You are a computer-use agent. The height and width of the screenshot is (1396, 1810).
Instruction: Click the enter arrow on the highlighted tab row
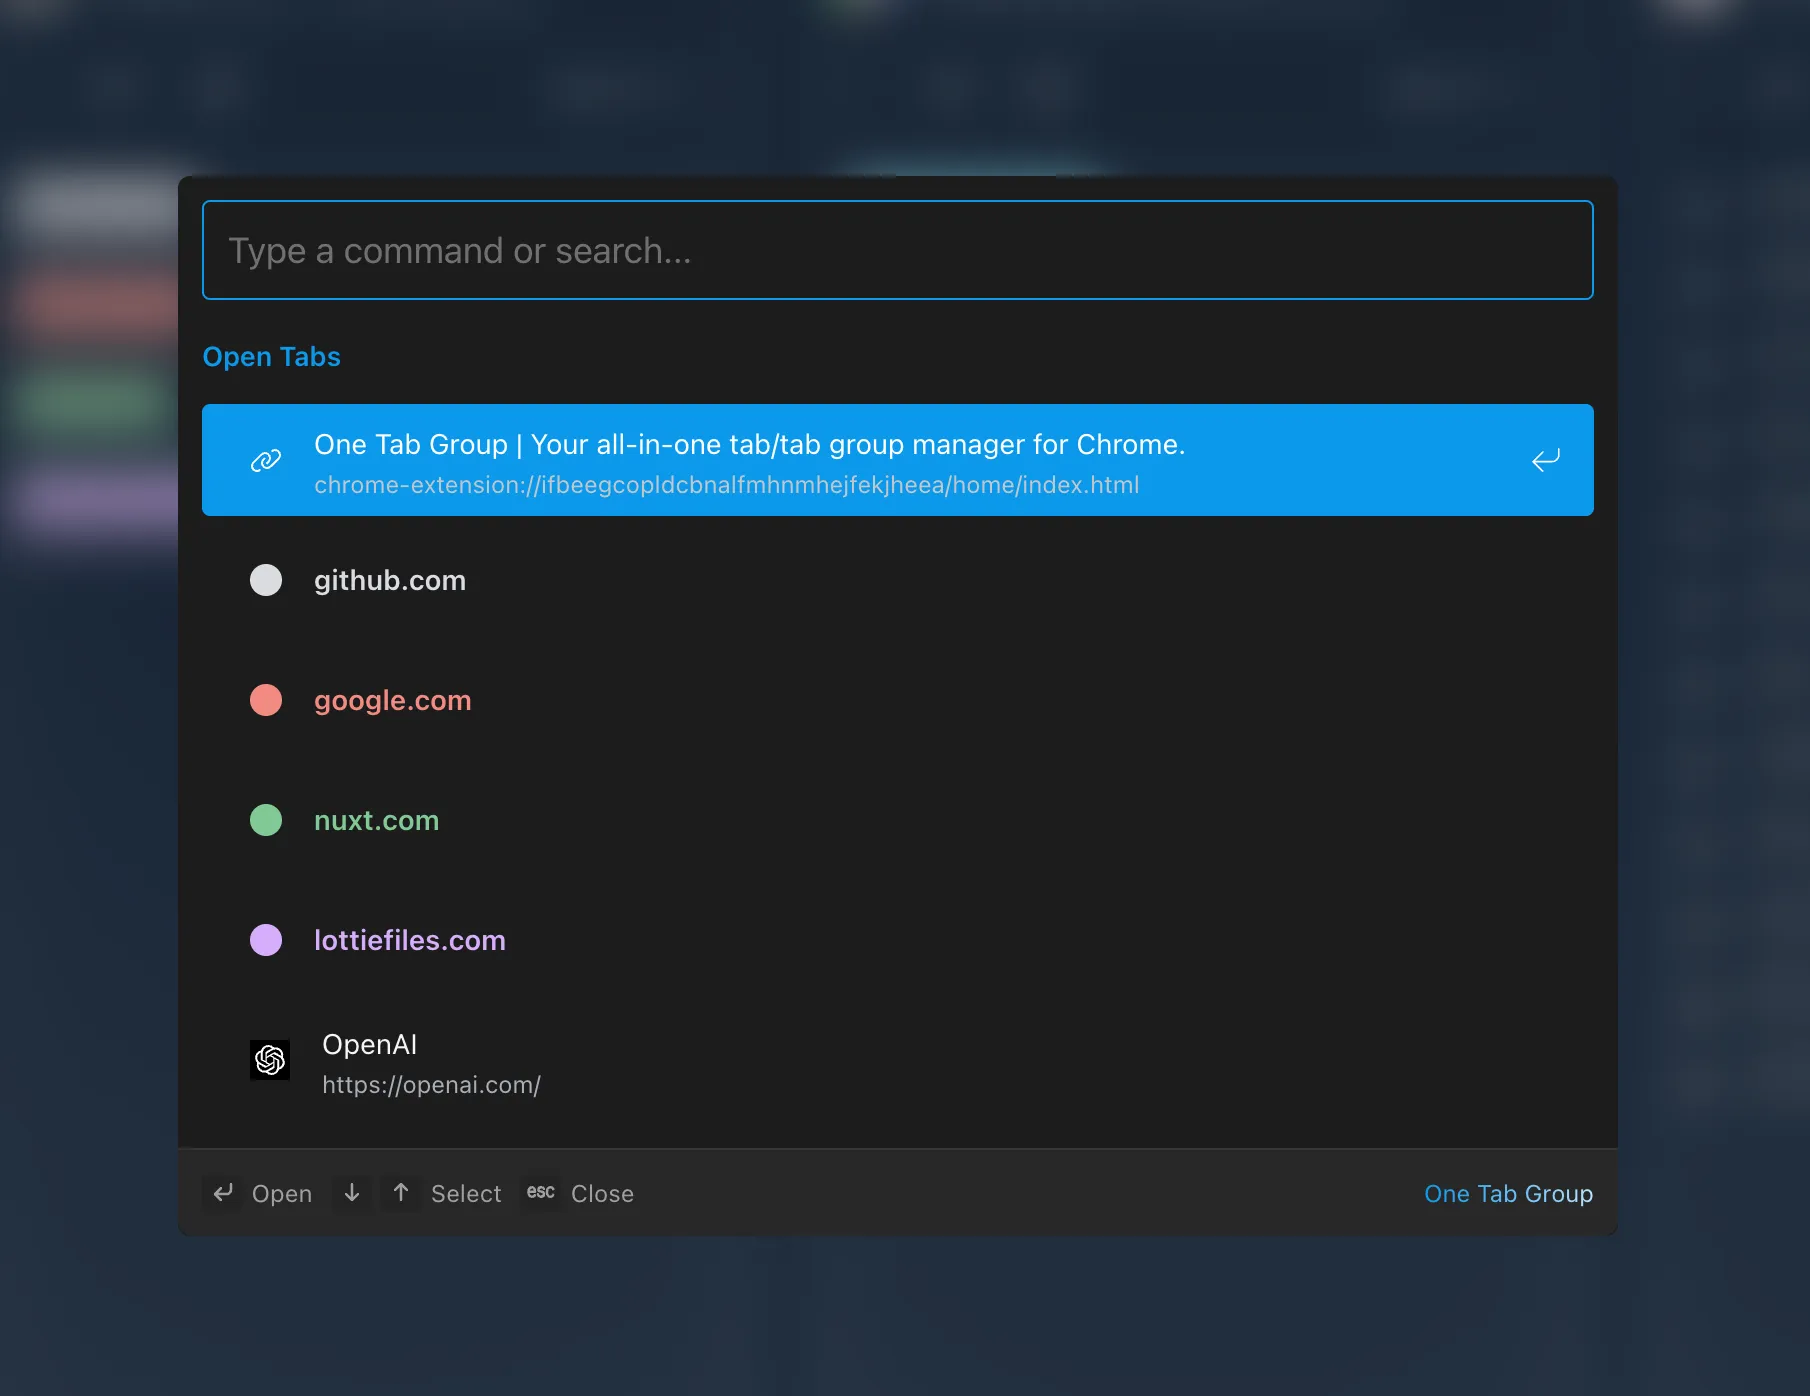1545,461
